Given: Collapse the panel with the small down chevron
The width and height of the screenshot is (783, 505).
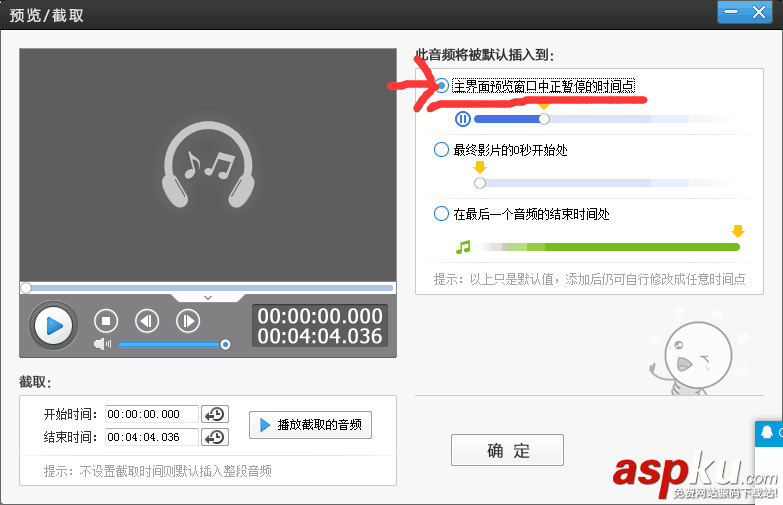Looking at the screenshot, I should coord(208,298).
